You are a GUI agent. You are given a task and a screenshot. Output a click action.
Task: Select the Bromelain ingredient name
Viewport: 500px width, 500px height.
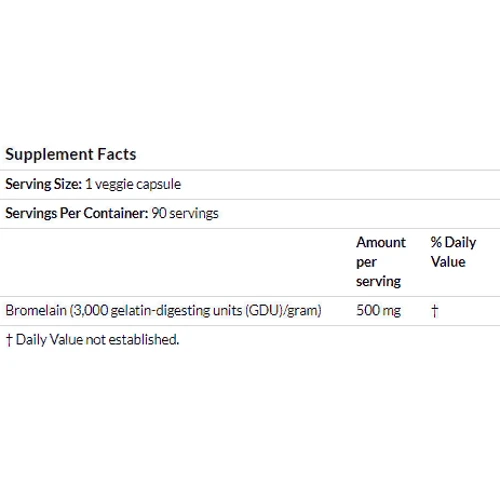point(36,310)
